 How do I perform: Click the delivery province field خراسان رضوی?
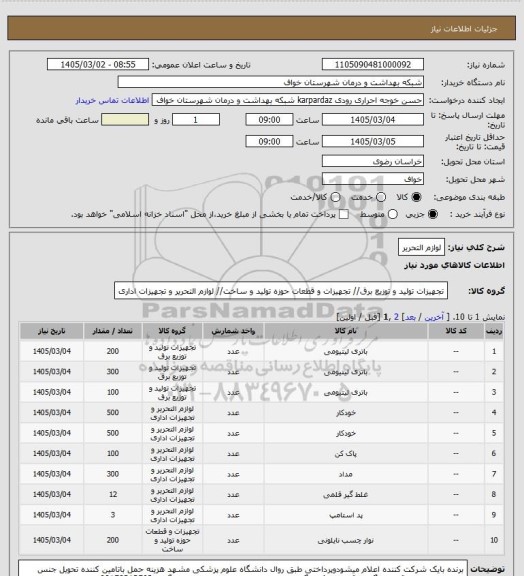(373, 161)
